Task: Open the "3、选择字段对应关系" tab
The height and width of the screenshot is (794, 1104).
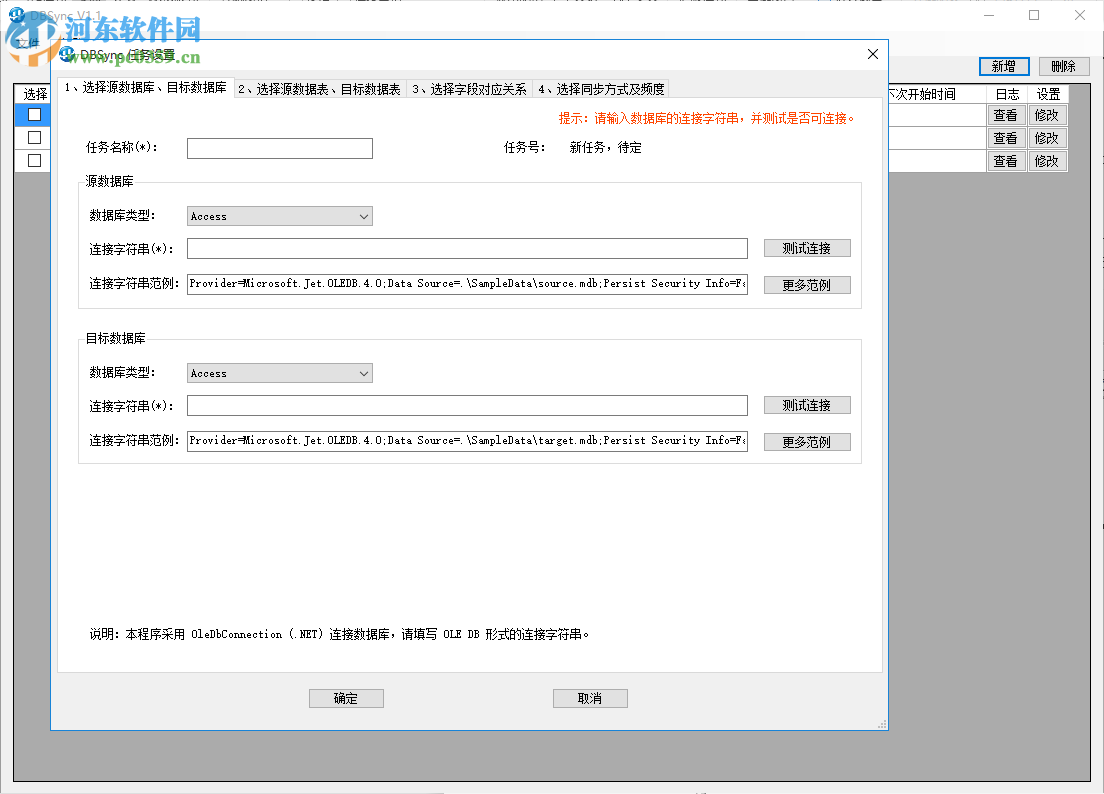Action: tap(469, 89)
